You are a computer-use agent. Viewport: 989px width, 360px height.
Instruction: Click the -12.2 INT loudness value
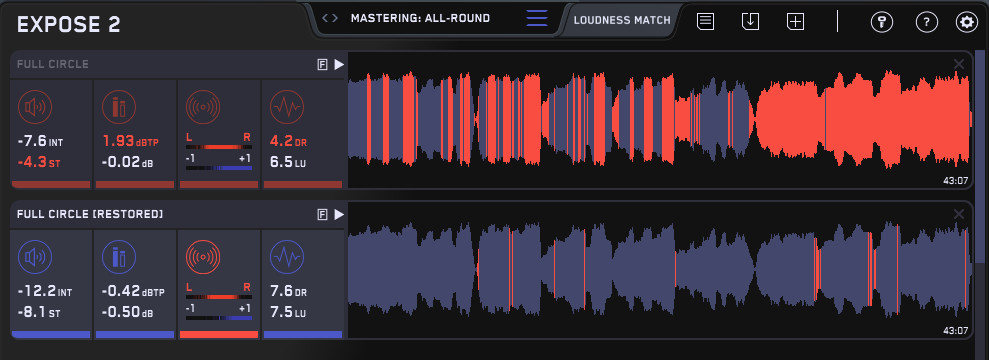click(x=44, y=292)
